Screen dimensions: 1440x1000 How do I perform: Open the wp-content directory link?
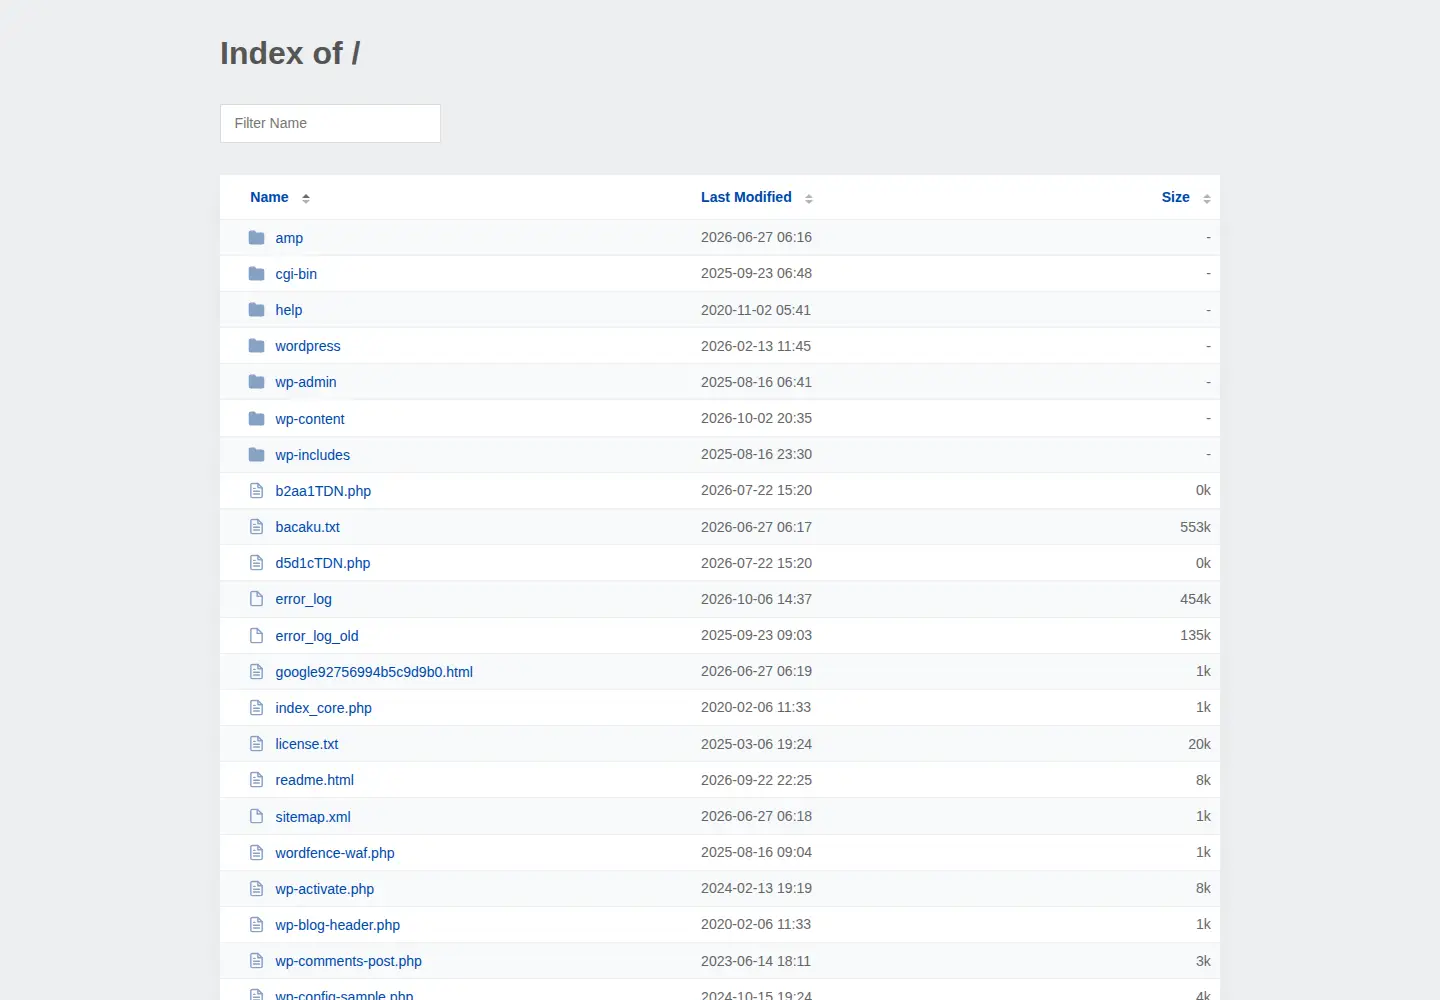pos(310,419)
